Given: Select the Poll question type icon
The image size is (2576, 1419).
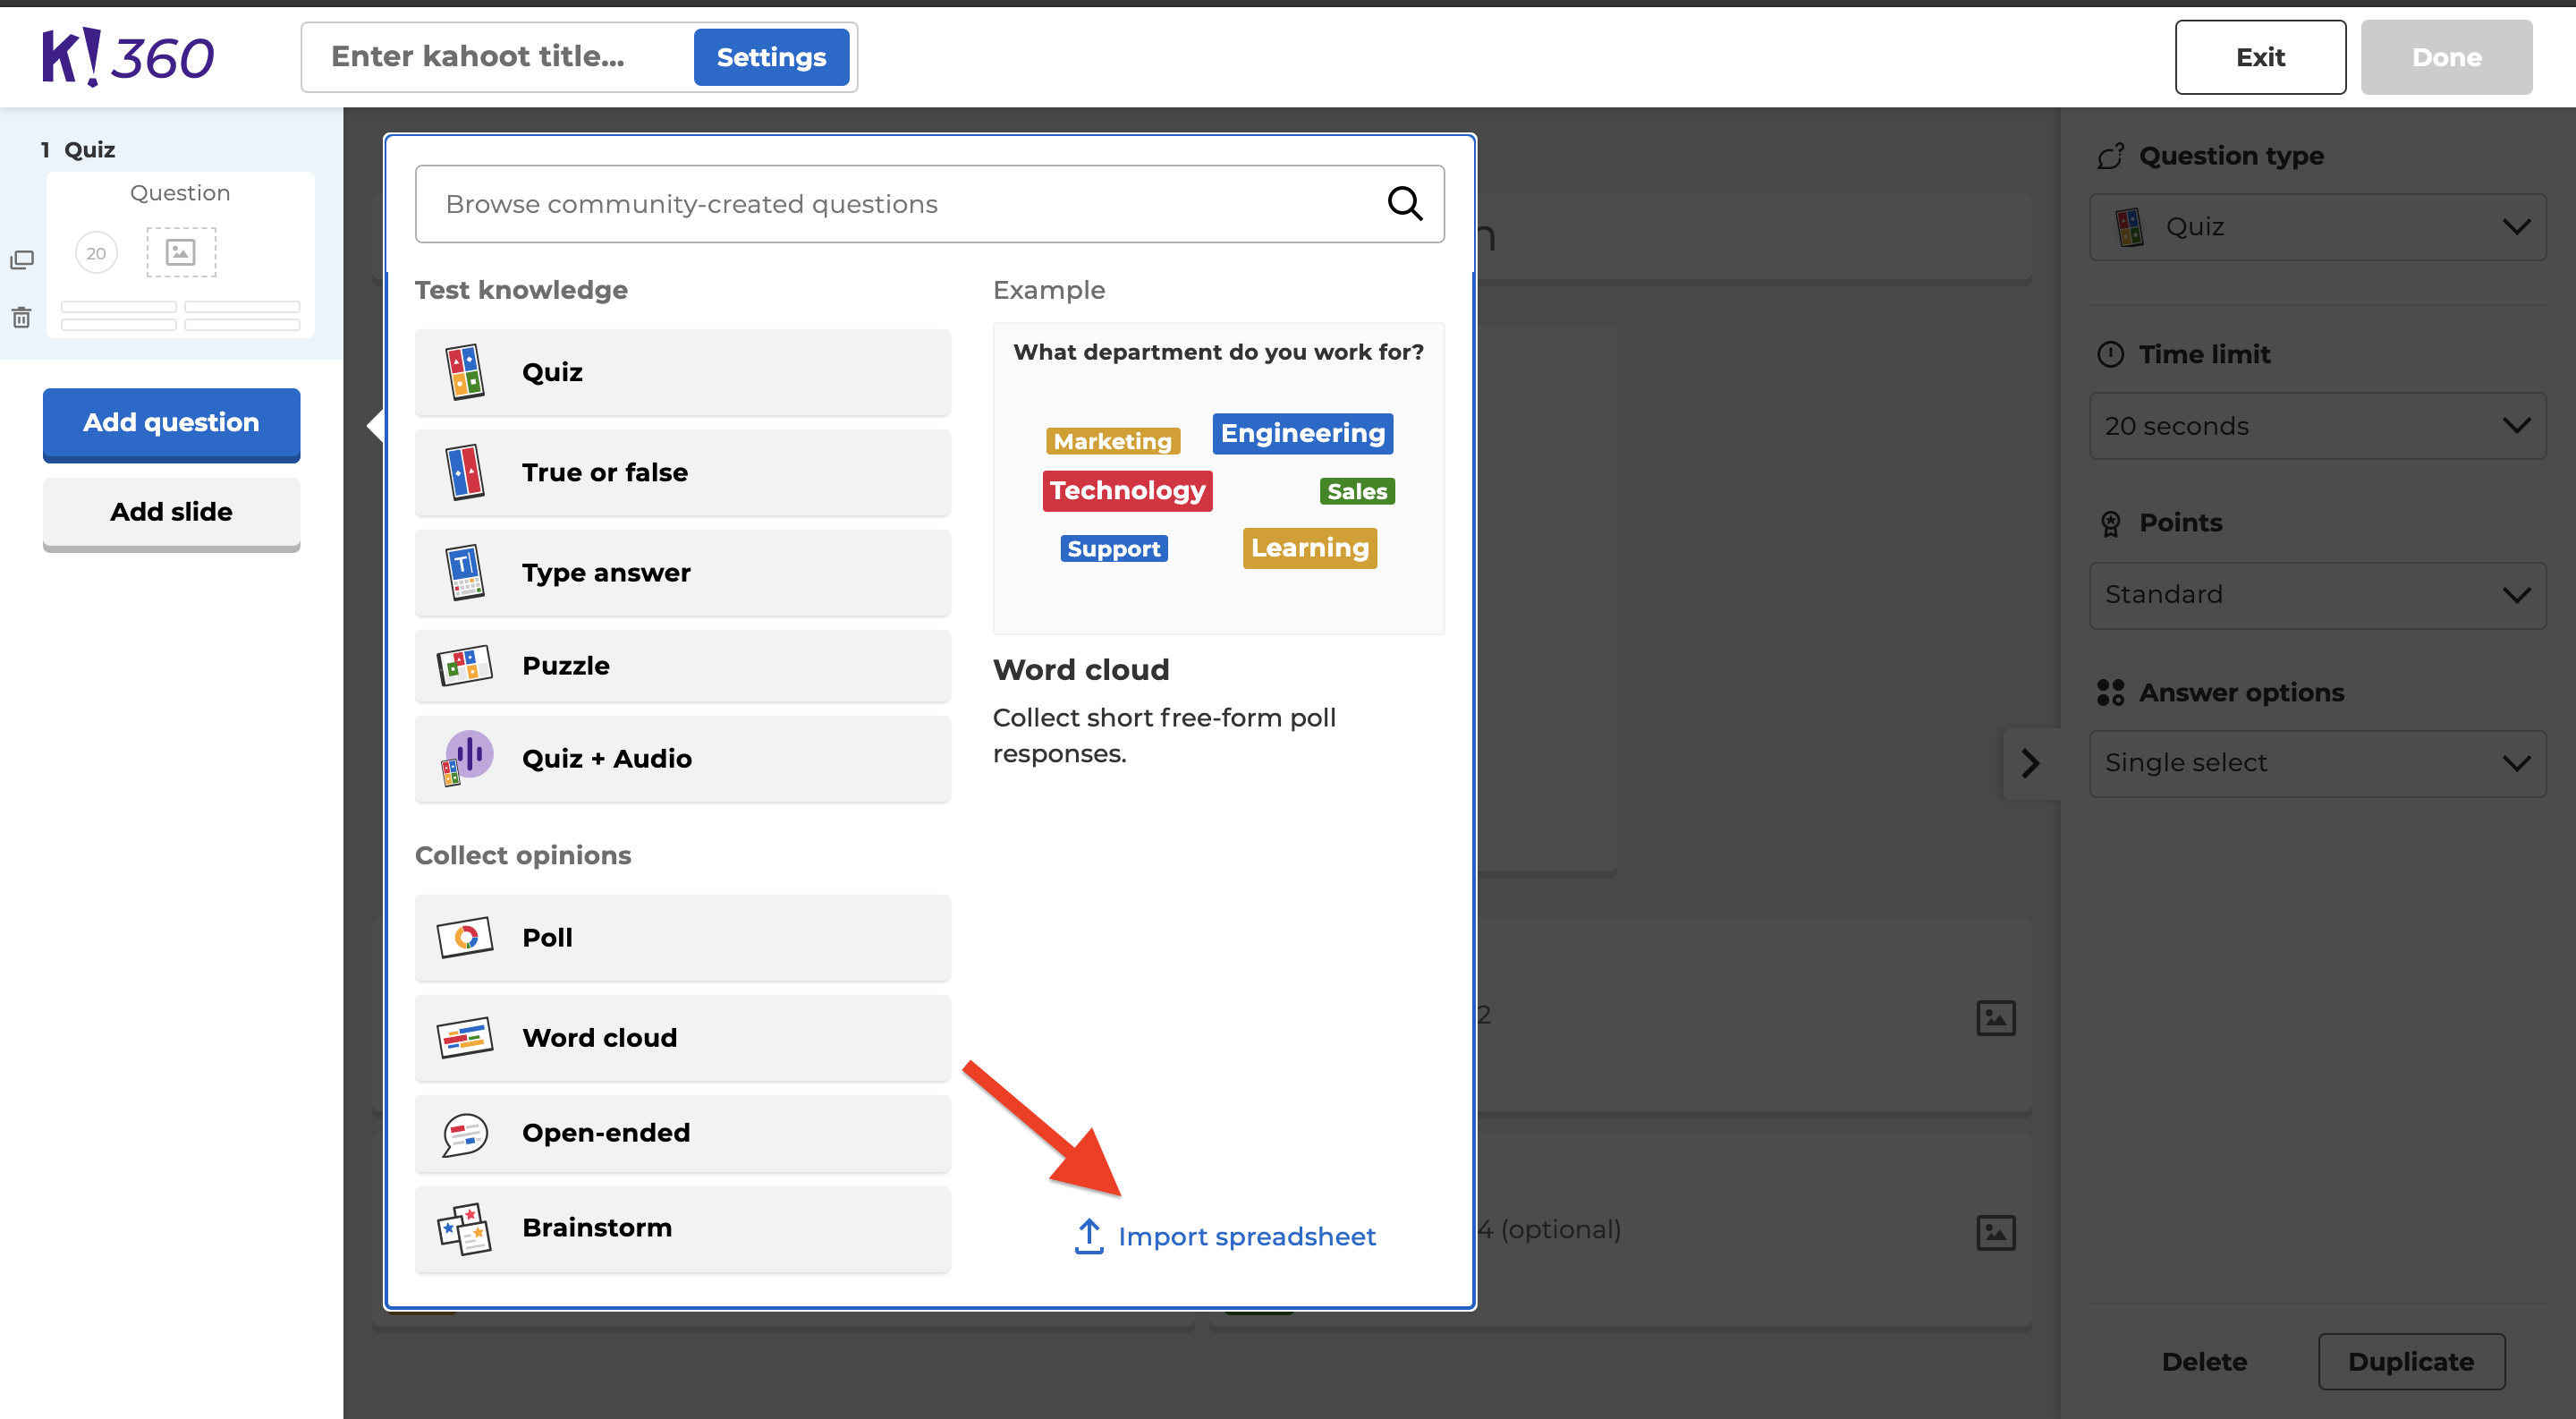Looking at the screenshot, I should pos(461,939).
